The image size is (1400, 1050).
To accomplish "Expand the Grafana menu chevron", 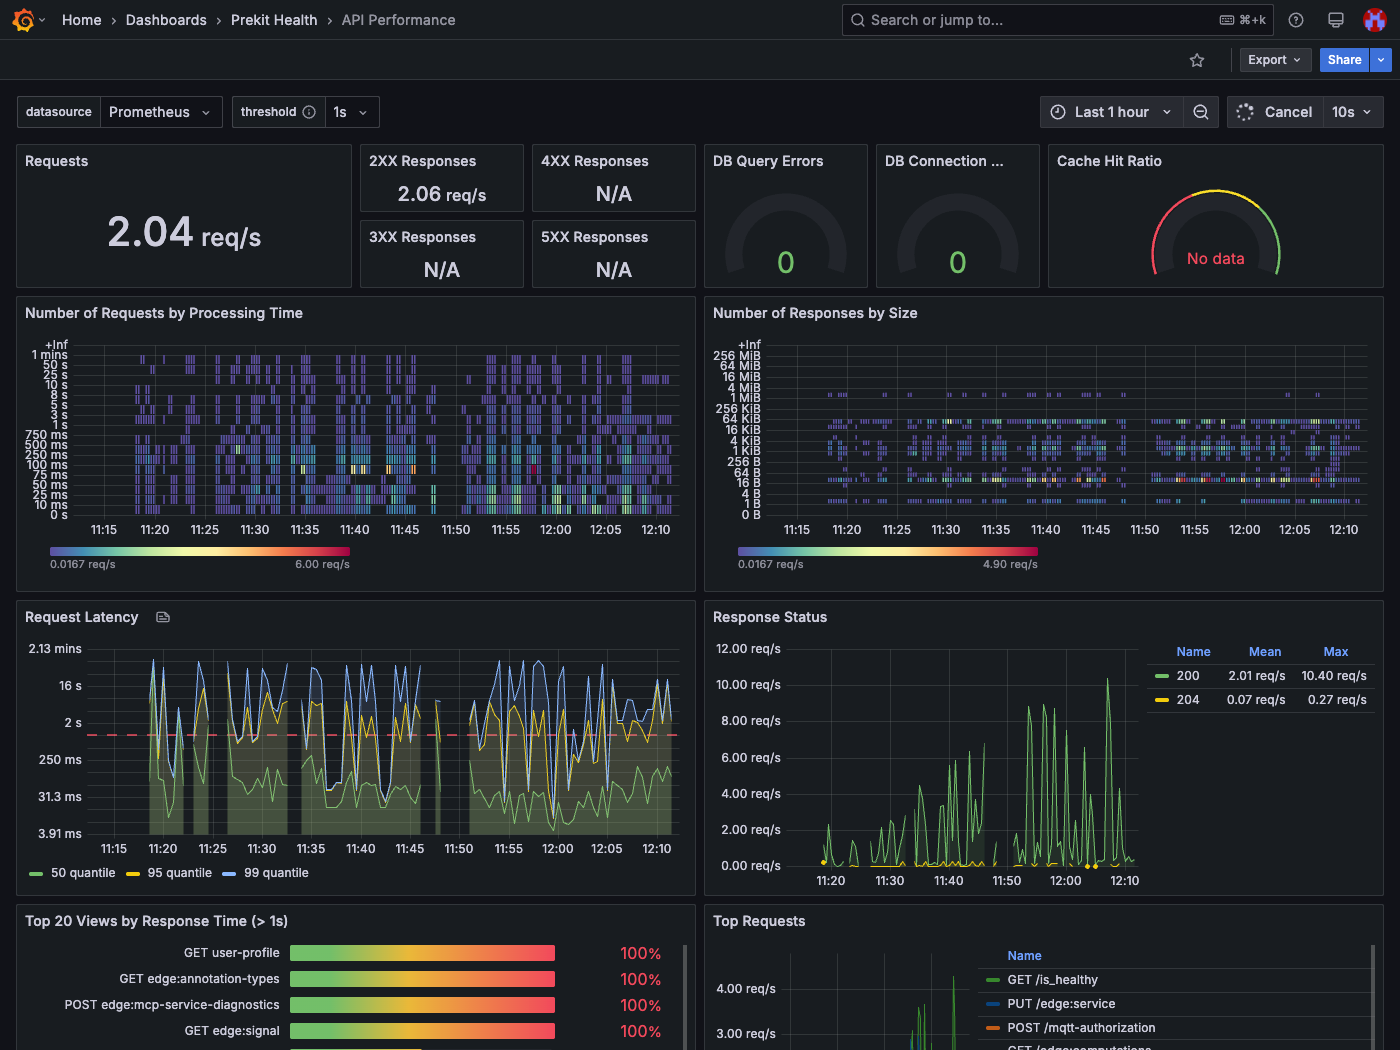I will pos(42,20).
